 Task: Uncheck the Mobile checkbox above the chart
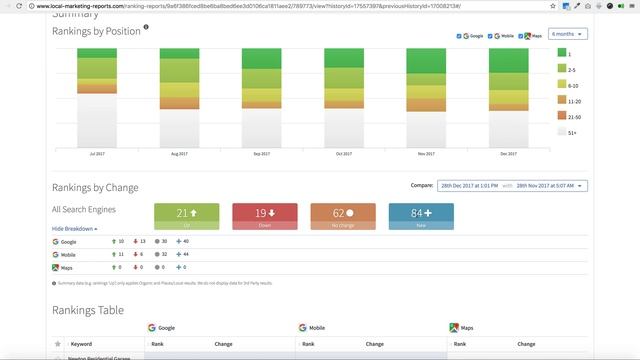pyautogui.click(x=490, y=36)
